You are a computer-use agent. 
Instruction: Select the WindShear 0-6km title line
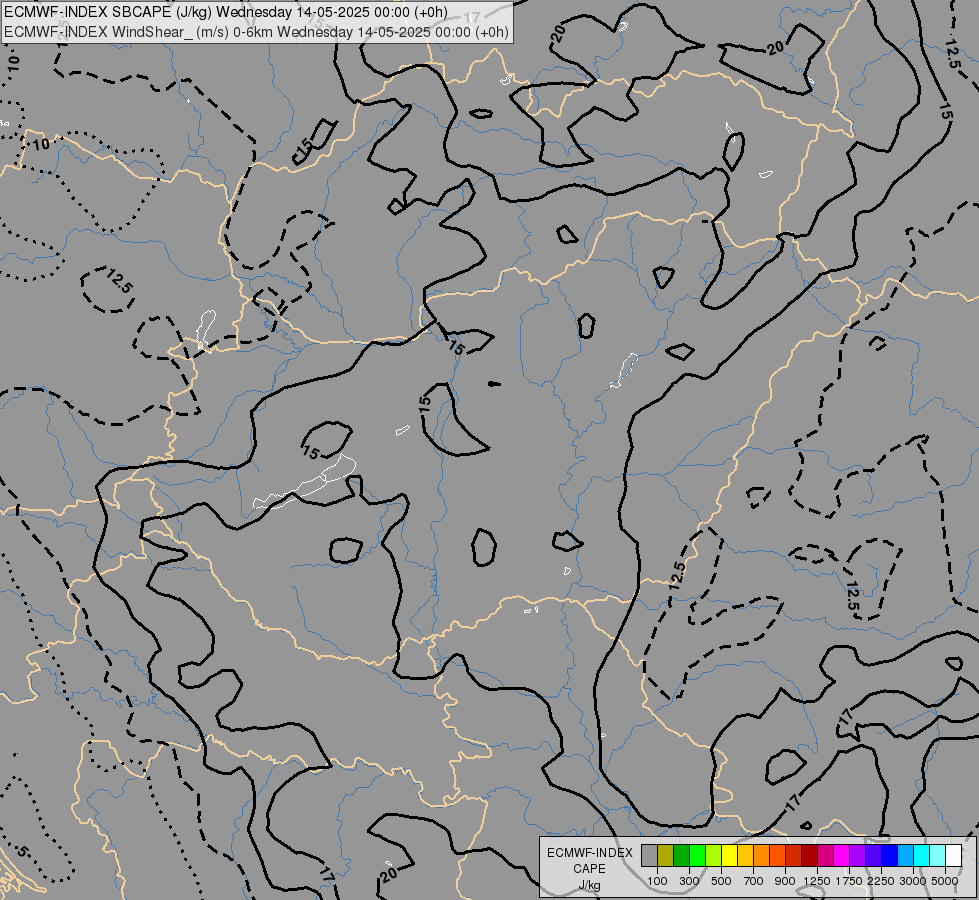[256, 32]
